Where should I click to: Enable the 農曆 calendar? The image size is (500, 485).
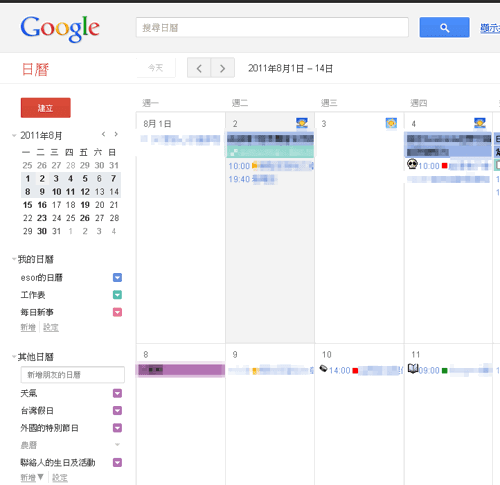29,445
